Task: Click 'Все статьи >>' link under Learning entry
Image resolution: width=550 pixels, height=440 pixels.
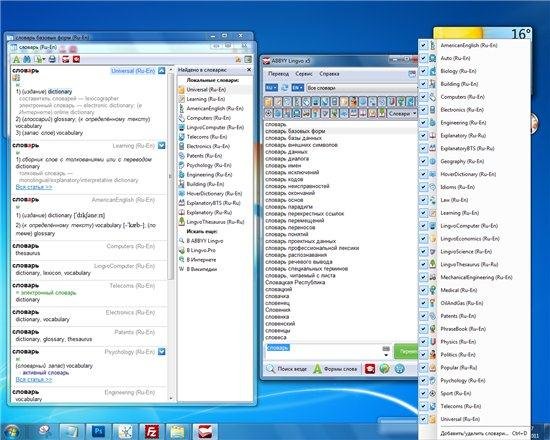Action: (34, 187)
